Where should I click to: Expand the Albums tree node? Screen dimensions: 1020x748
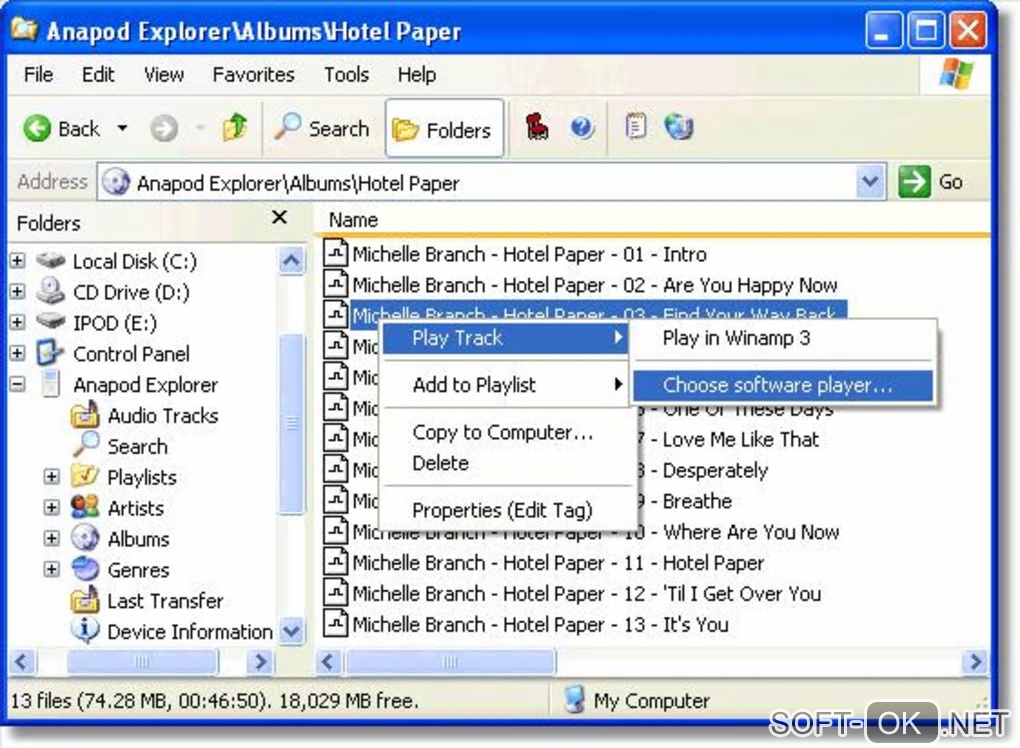point(51,539)
